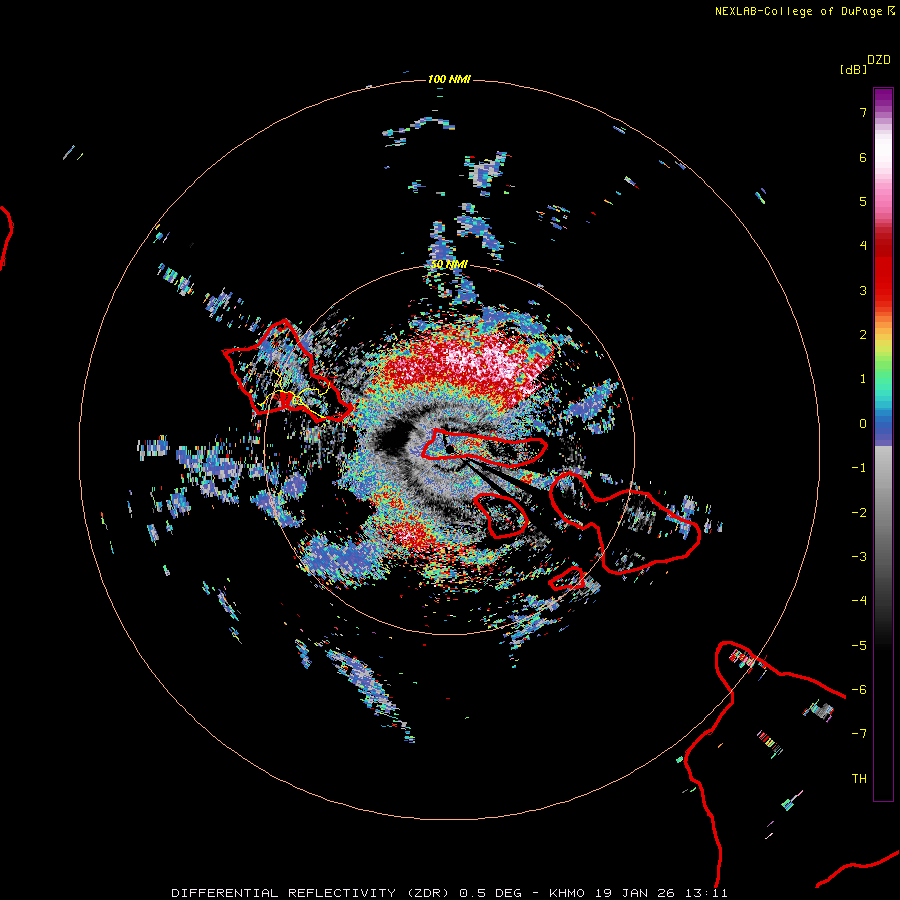The height and width of the screenshot is (900, 900).
Task: Click the TH threshold label on the scale
Action: [859, 779]
